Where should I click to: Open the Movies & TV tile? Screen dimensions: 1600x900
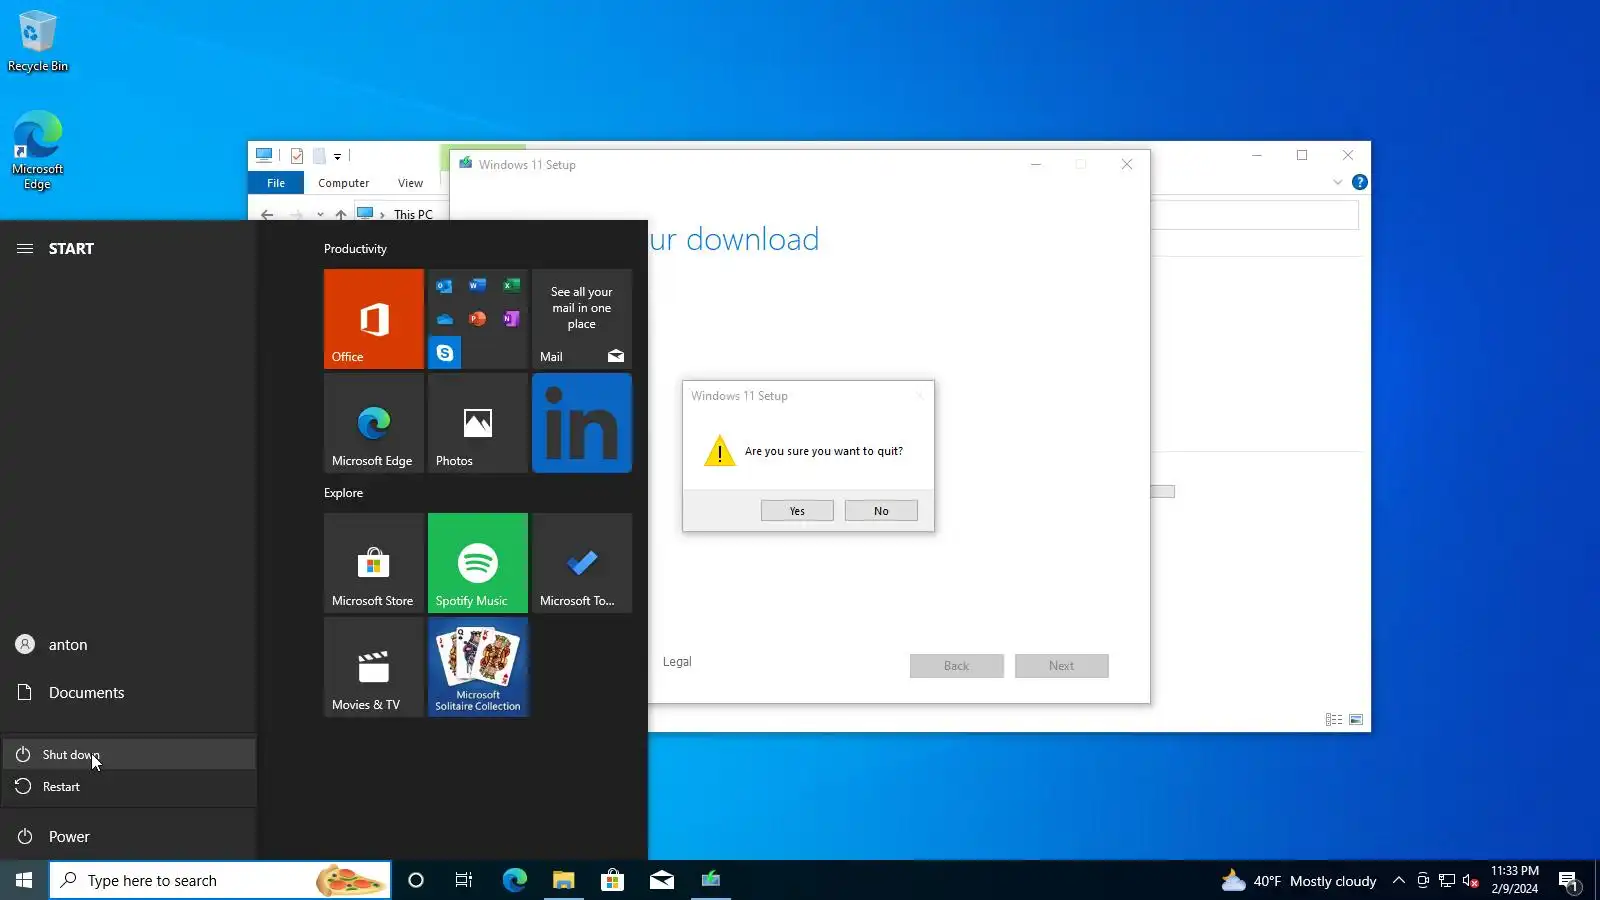click(x=374, y=667)
